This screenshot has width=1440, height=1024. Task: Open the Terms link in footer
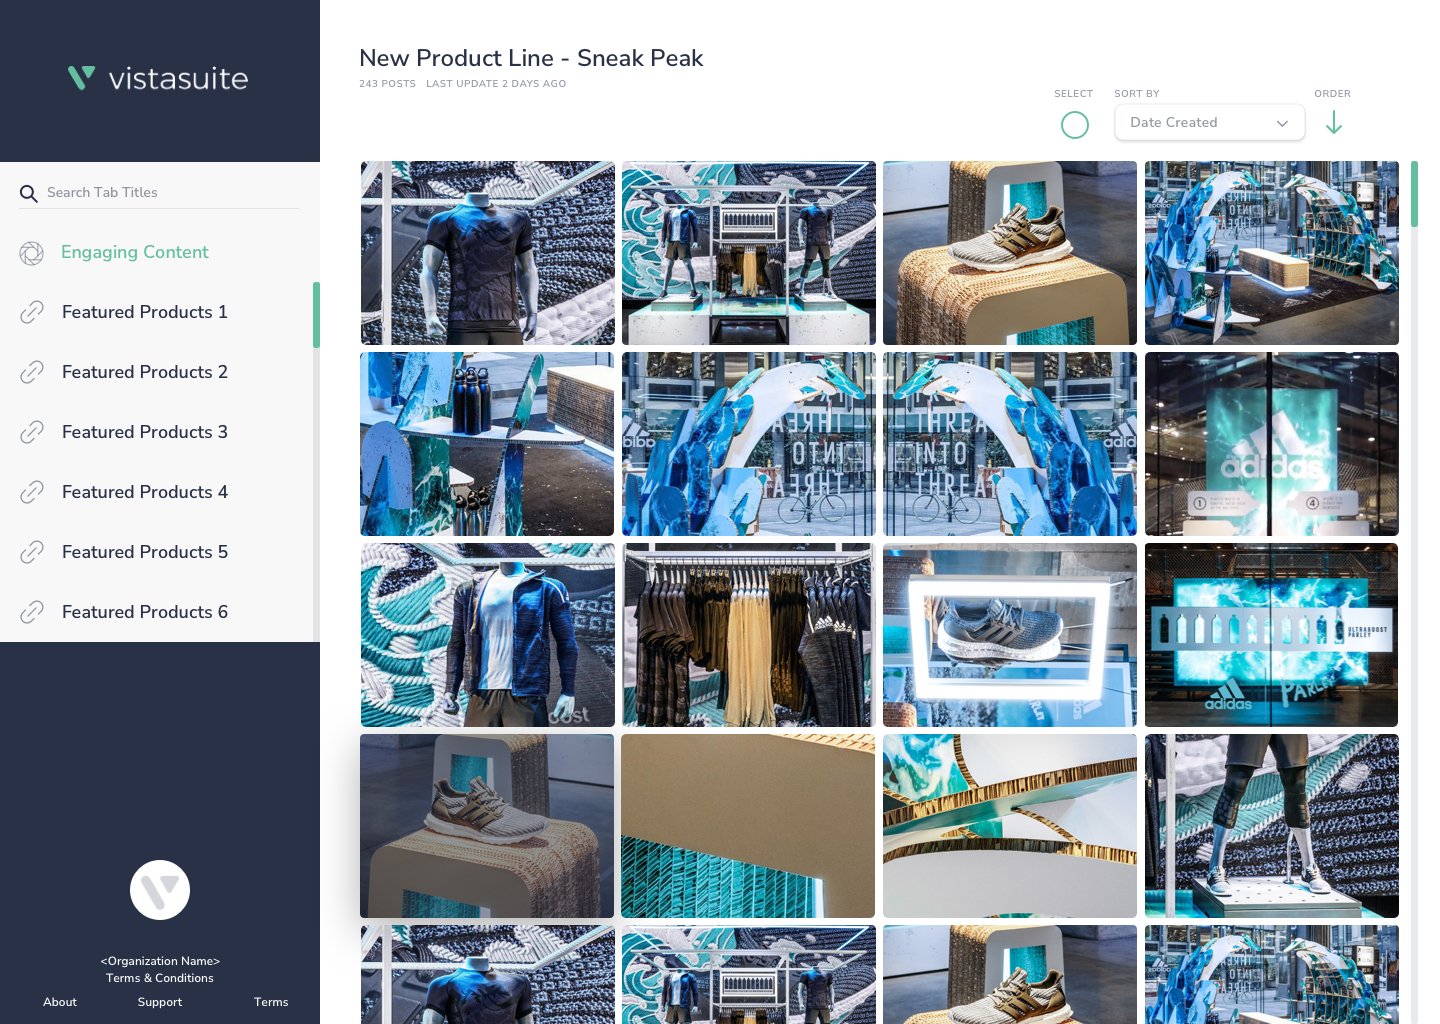271,1002
